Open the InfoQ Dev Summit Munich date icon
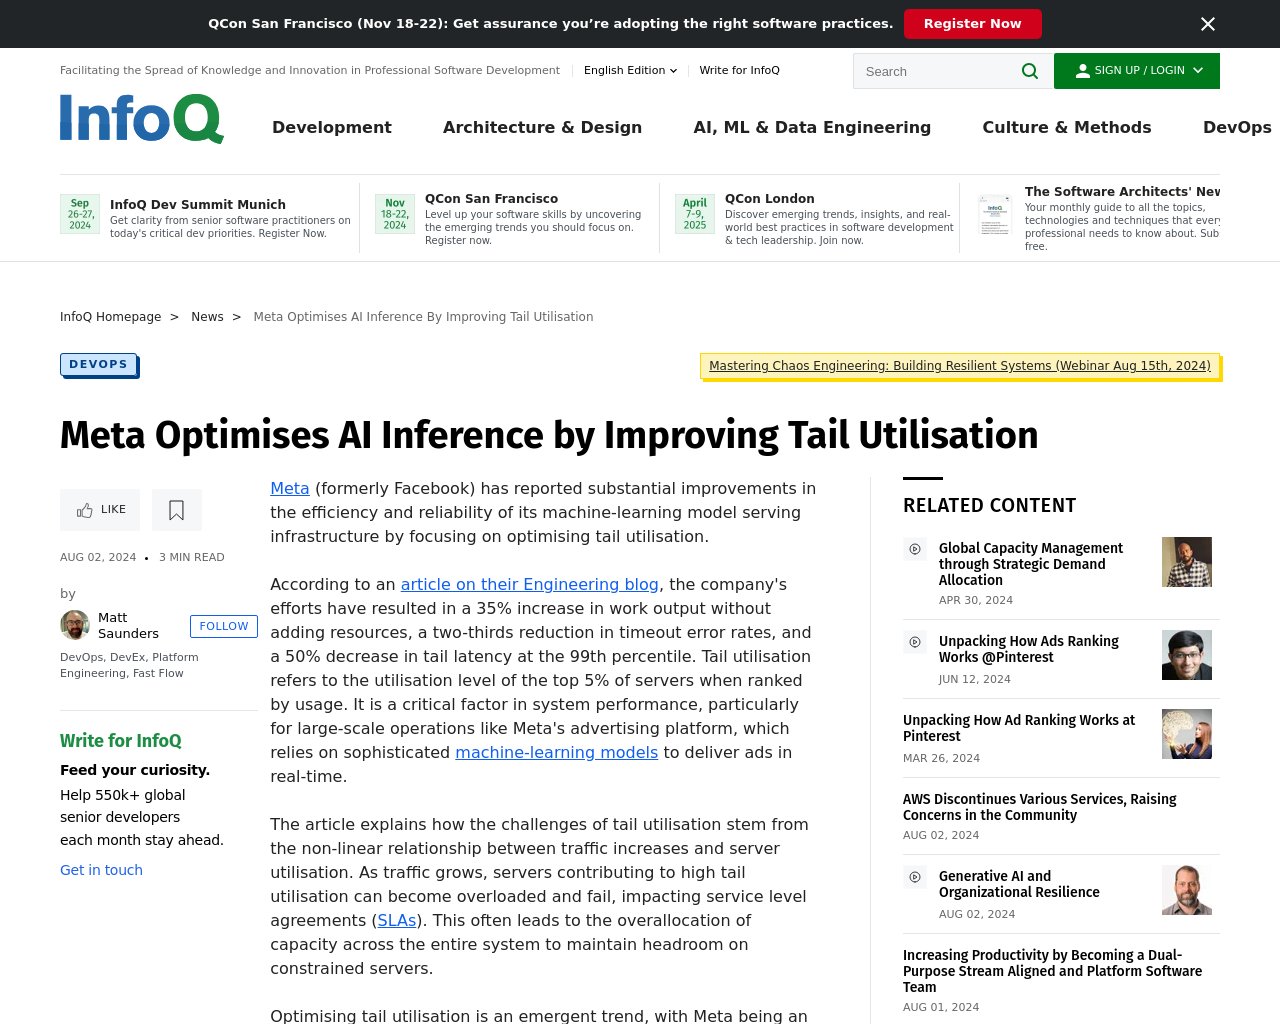This screenshot has width=1280, height=1024. 80,214
